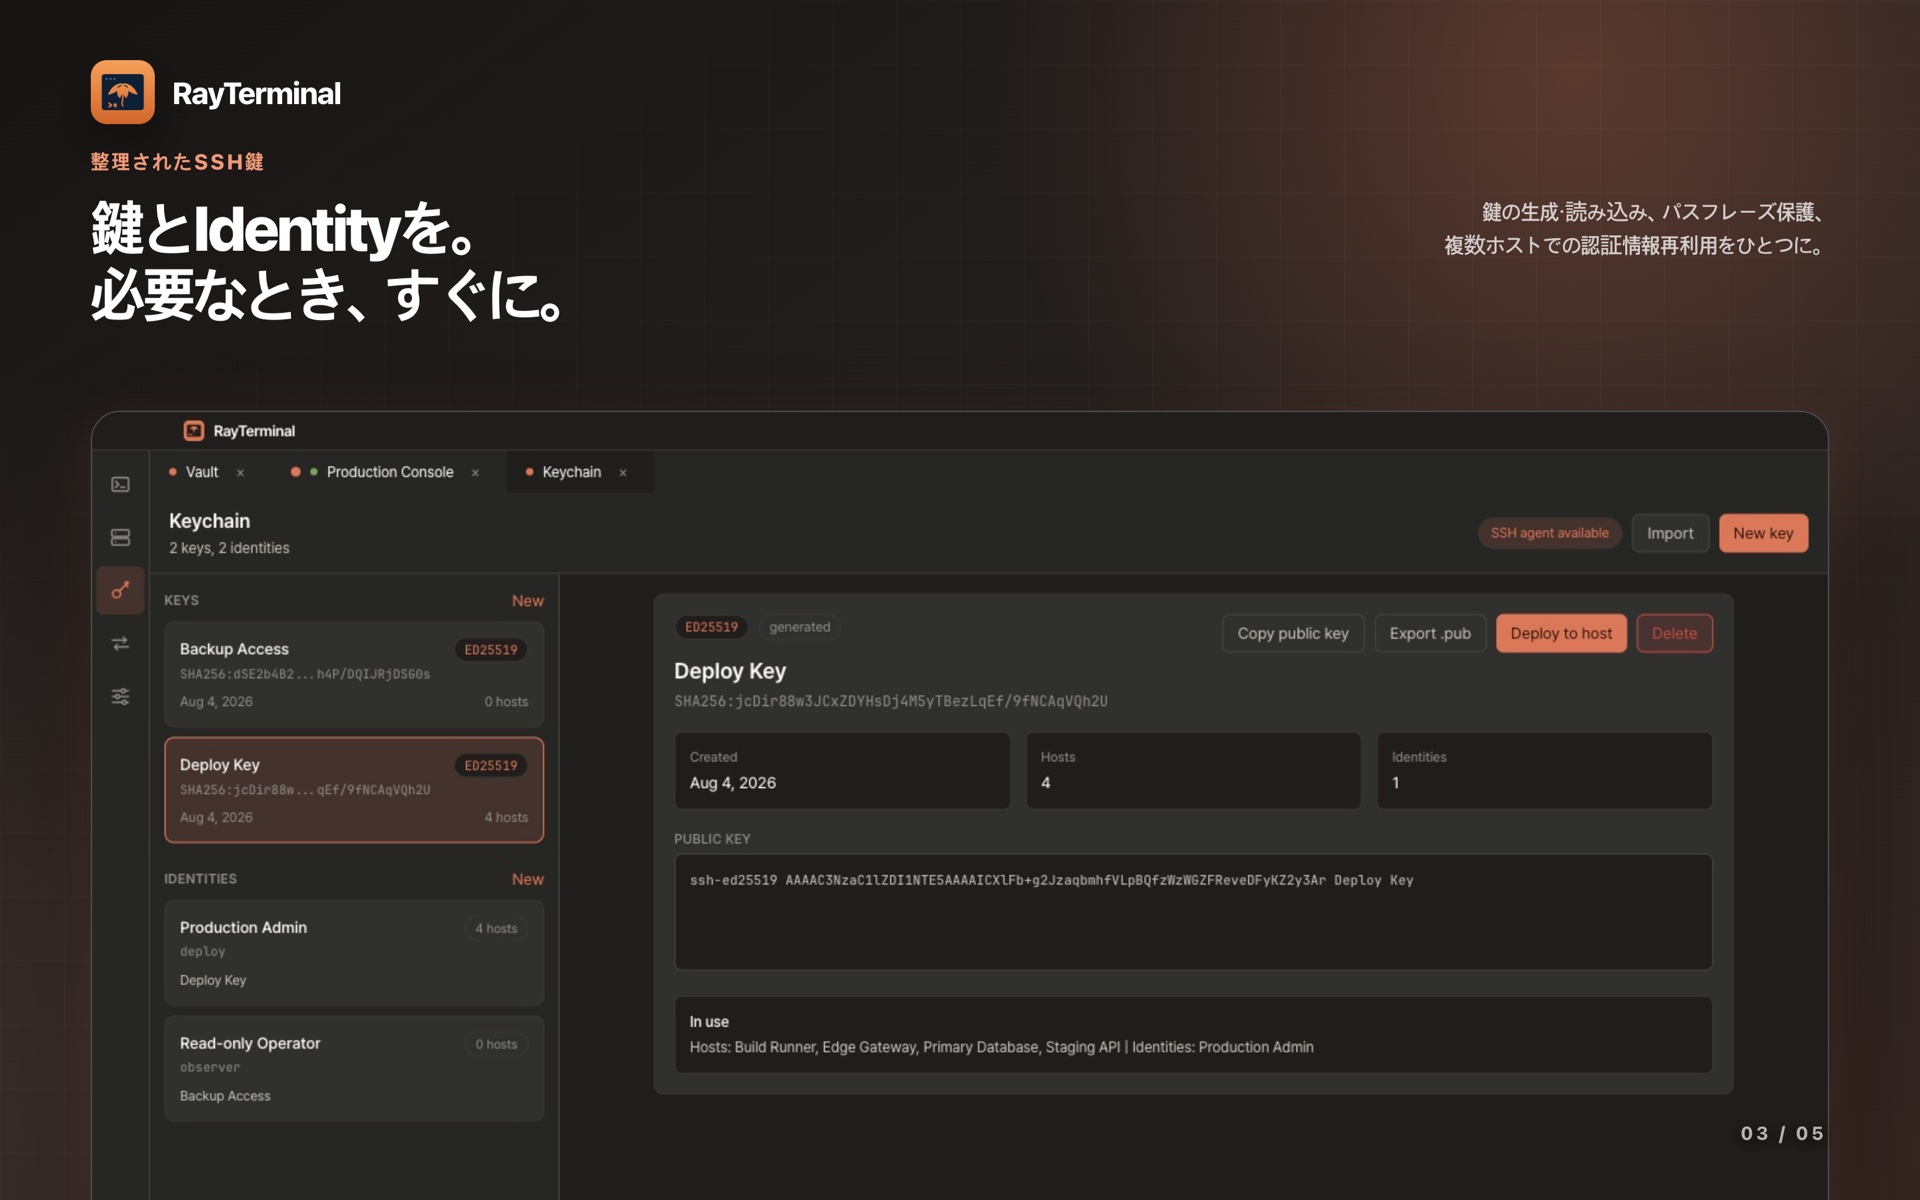Click the Export .pub button

[1430, 633]
